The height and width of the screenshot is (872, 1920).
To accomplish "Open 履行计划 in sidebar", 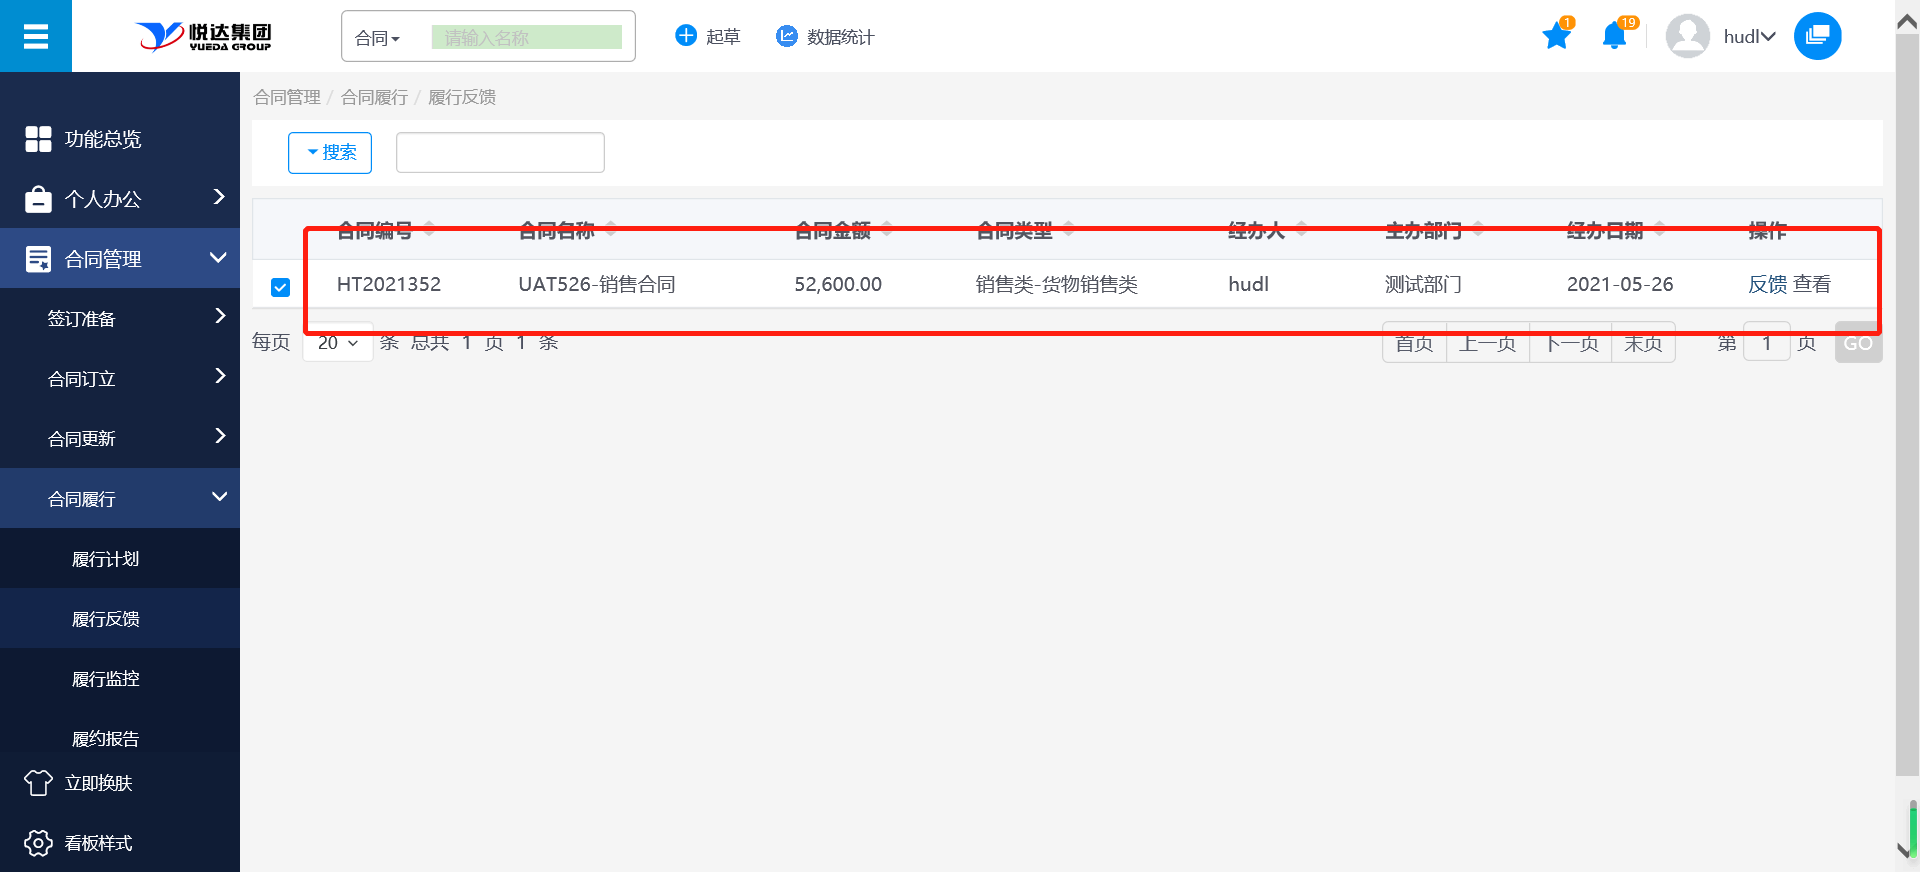I will pyautogui.click(x=106, y=559).
